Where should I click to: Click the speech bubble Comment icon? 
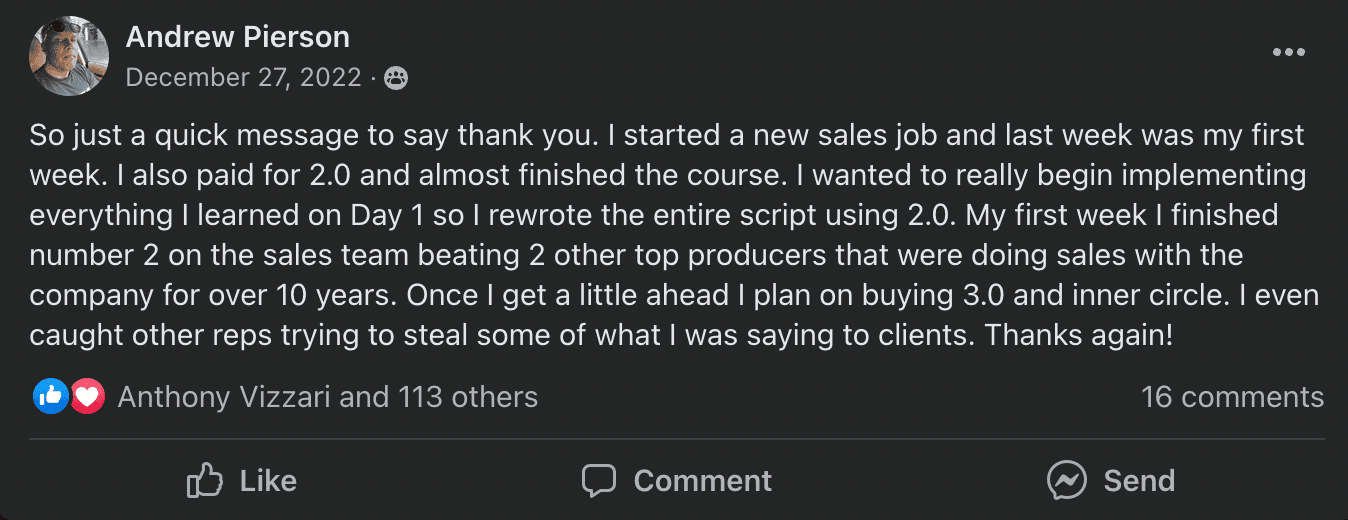pos(599,481)
